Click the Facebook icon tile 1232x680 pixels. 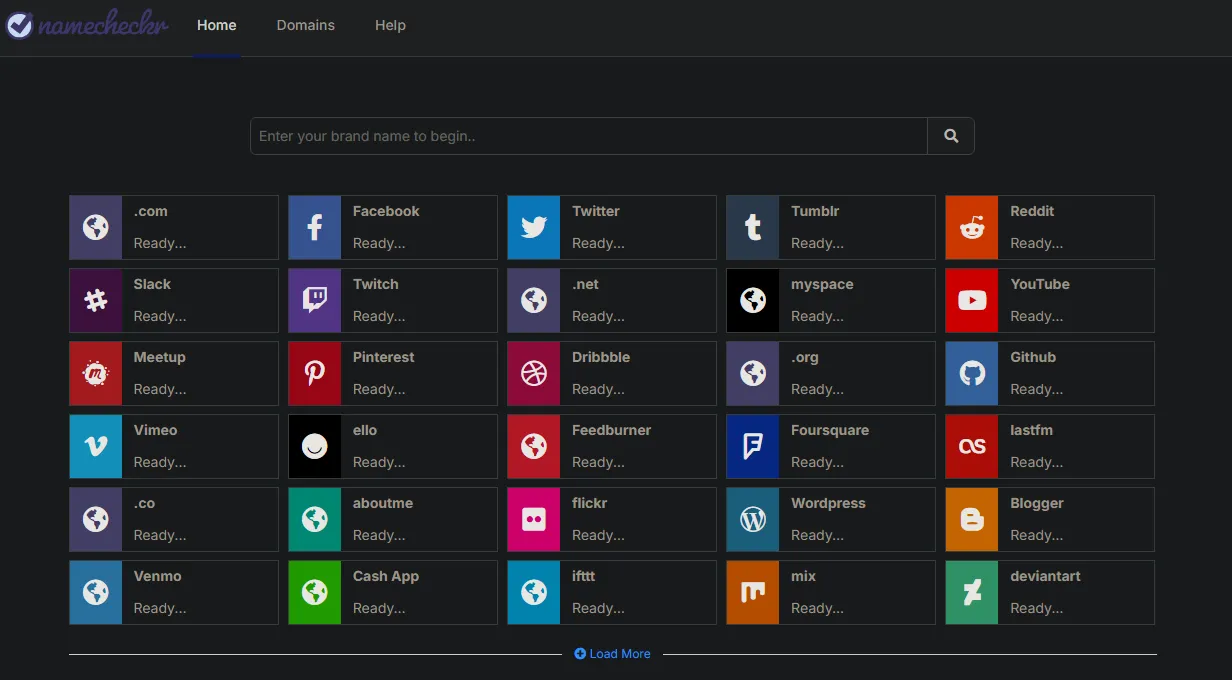314,227
